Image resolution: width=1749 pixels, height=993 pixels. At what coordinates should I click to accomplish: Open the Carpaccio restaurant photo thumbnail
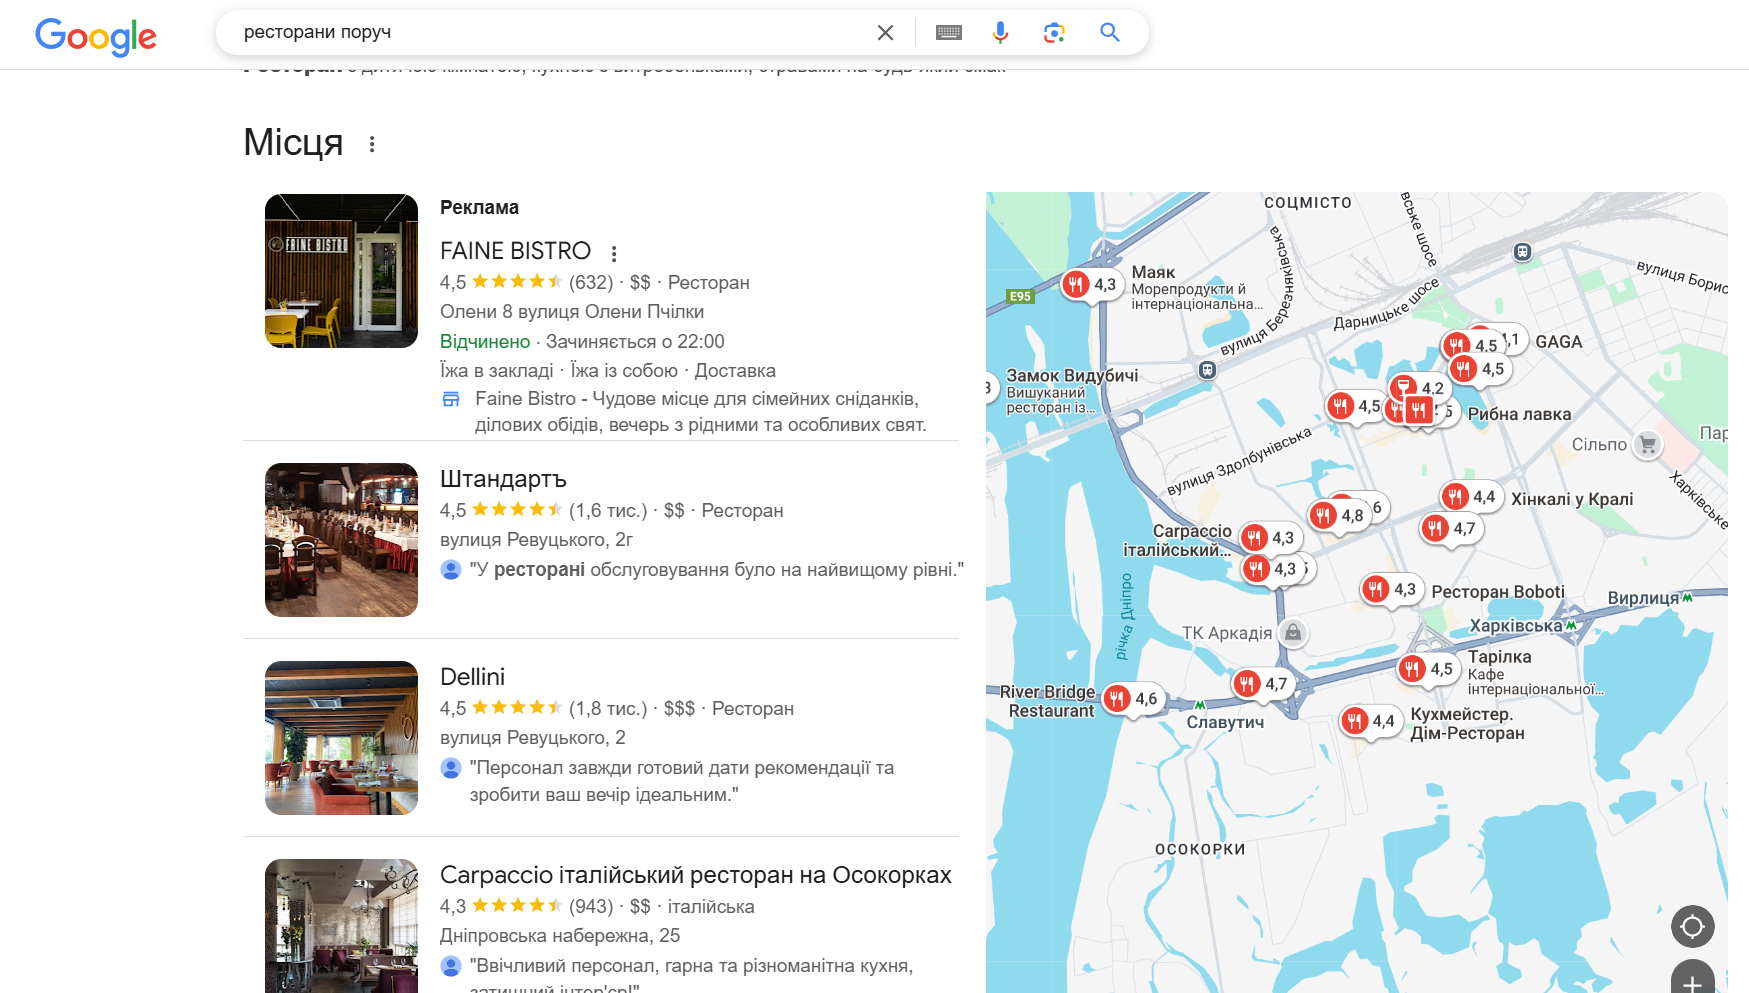click(341, 926)
